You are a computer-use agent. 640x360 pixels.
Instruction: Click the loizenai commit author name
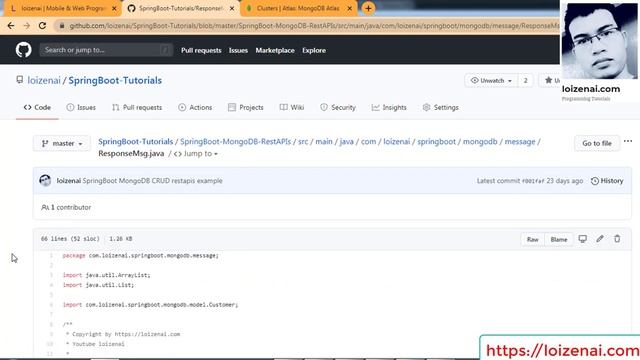[69, 180]
